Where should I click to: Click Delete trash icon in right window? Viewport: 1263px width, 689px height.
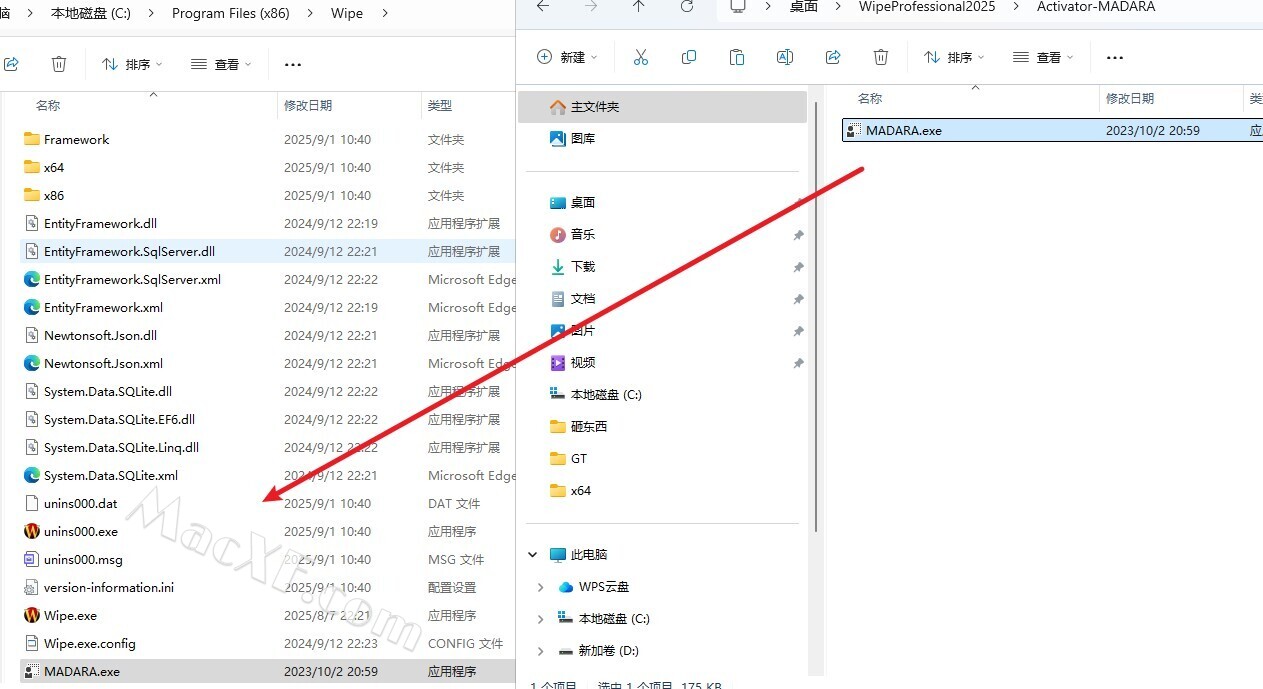coord(881,57)
